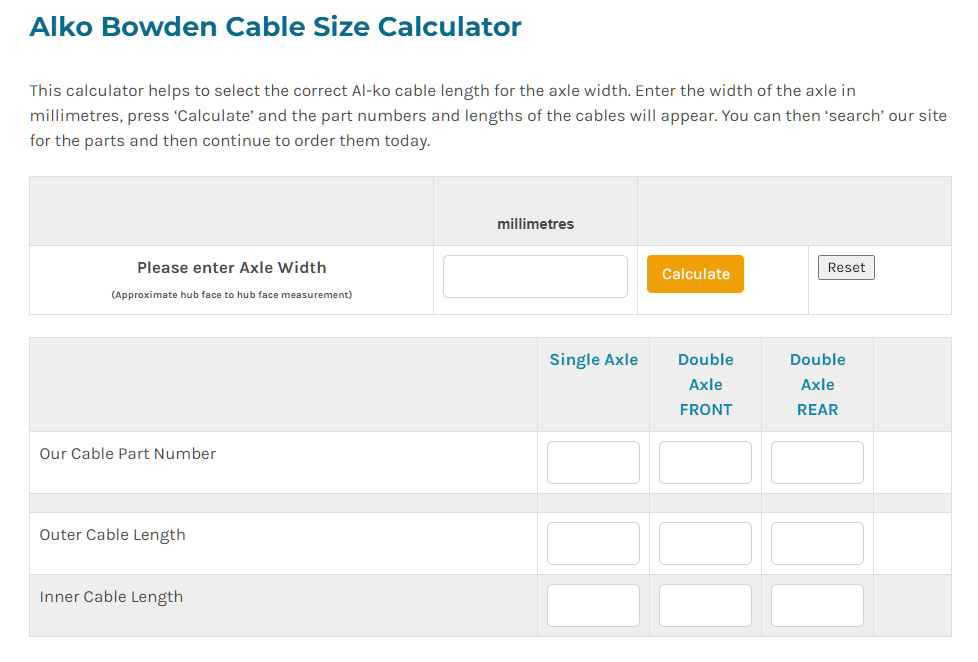Screen dimensions: 978x662
Task: Click the Double Axle FRONT inner cable length field
Action: tap(705, 605)
